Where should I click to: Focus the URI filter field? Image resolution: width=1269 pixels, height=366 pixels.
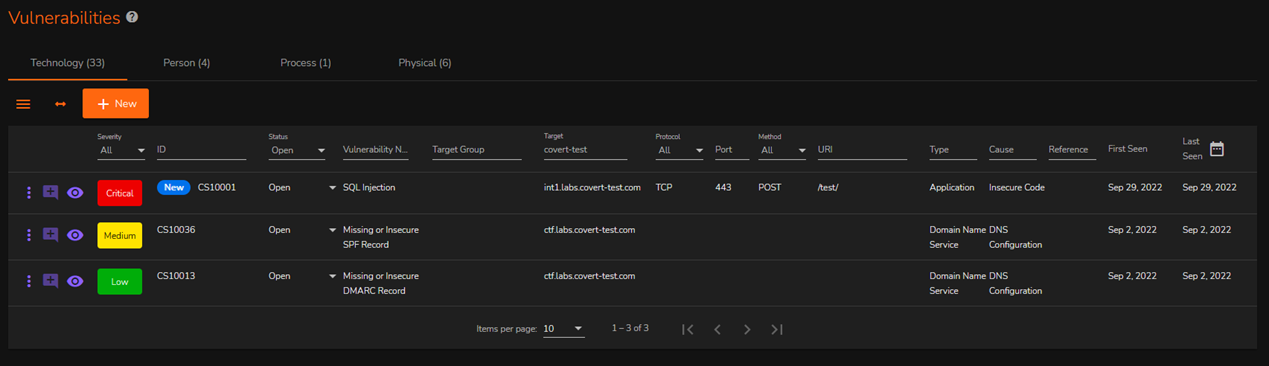(862, 150)
